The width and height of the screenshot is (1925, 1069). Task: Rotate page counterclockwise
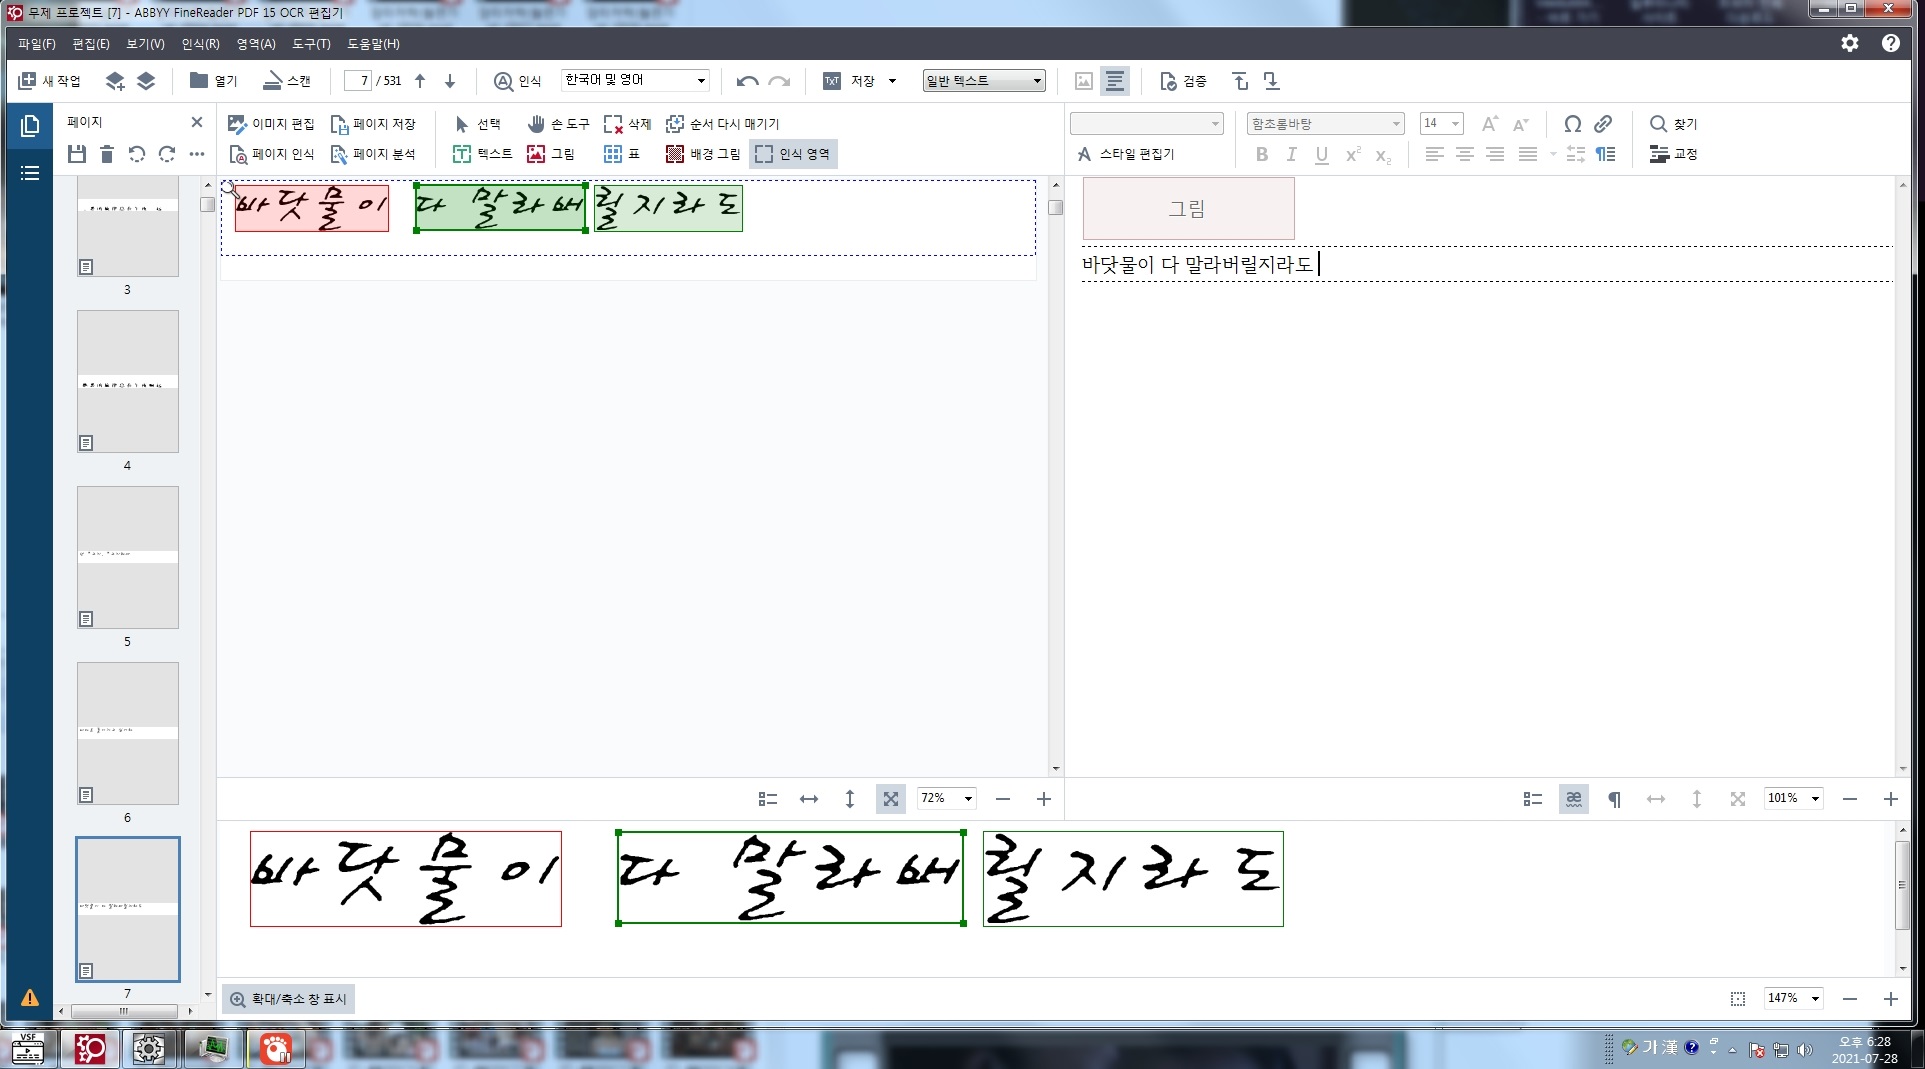(x=137, y=154)
